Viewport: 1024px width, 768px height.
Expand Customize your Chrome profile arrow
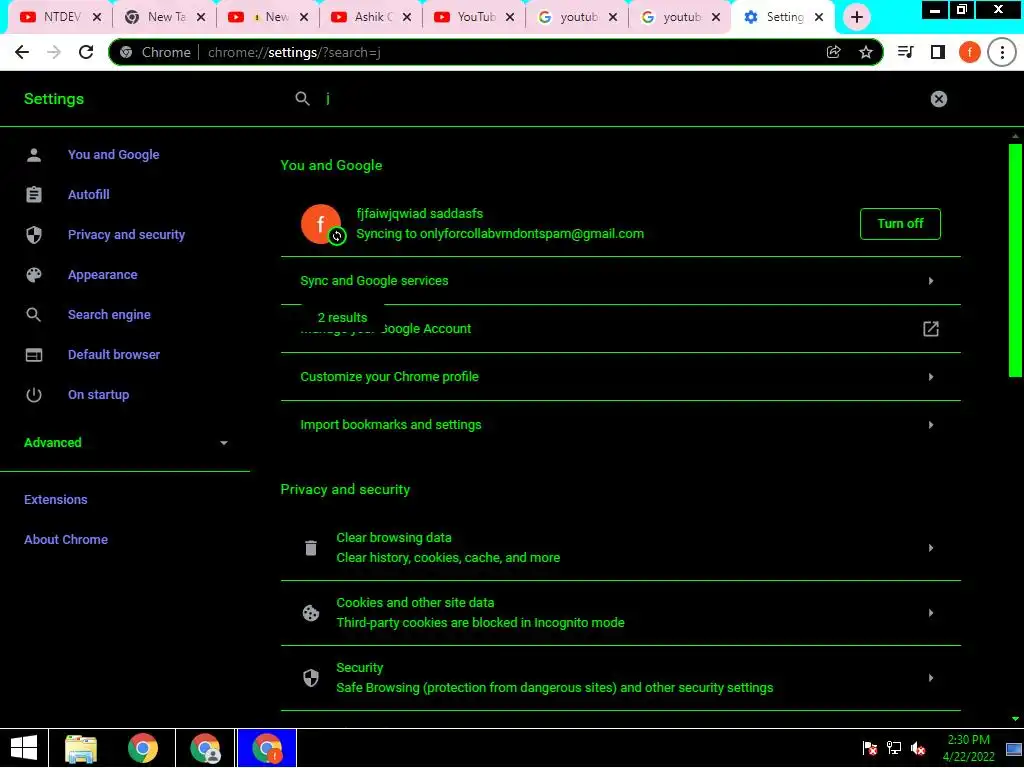[931, 377]
